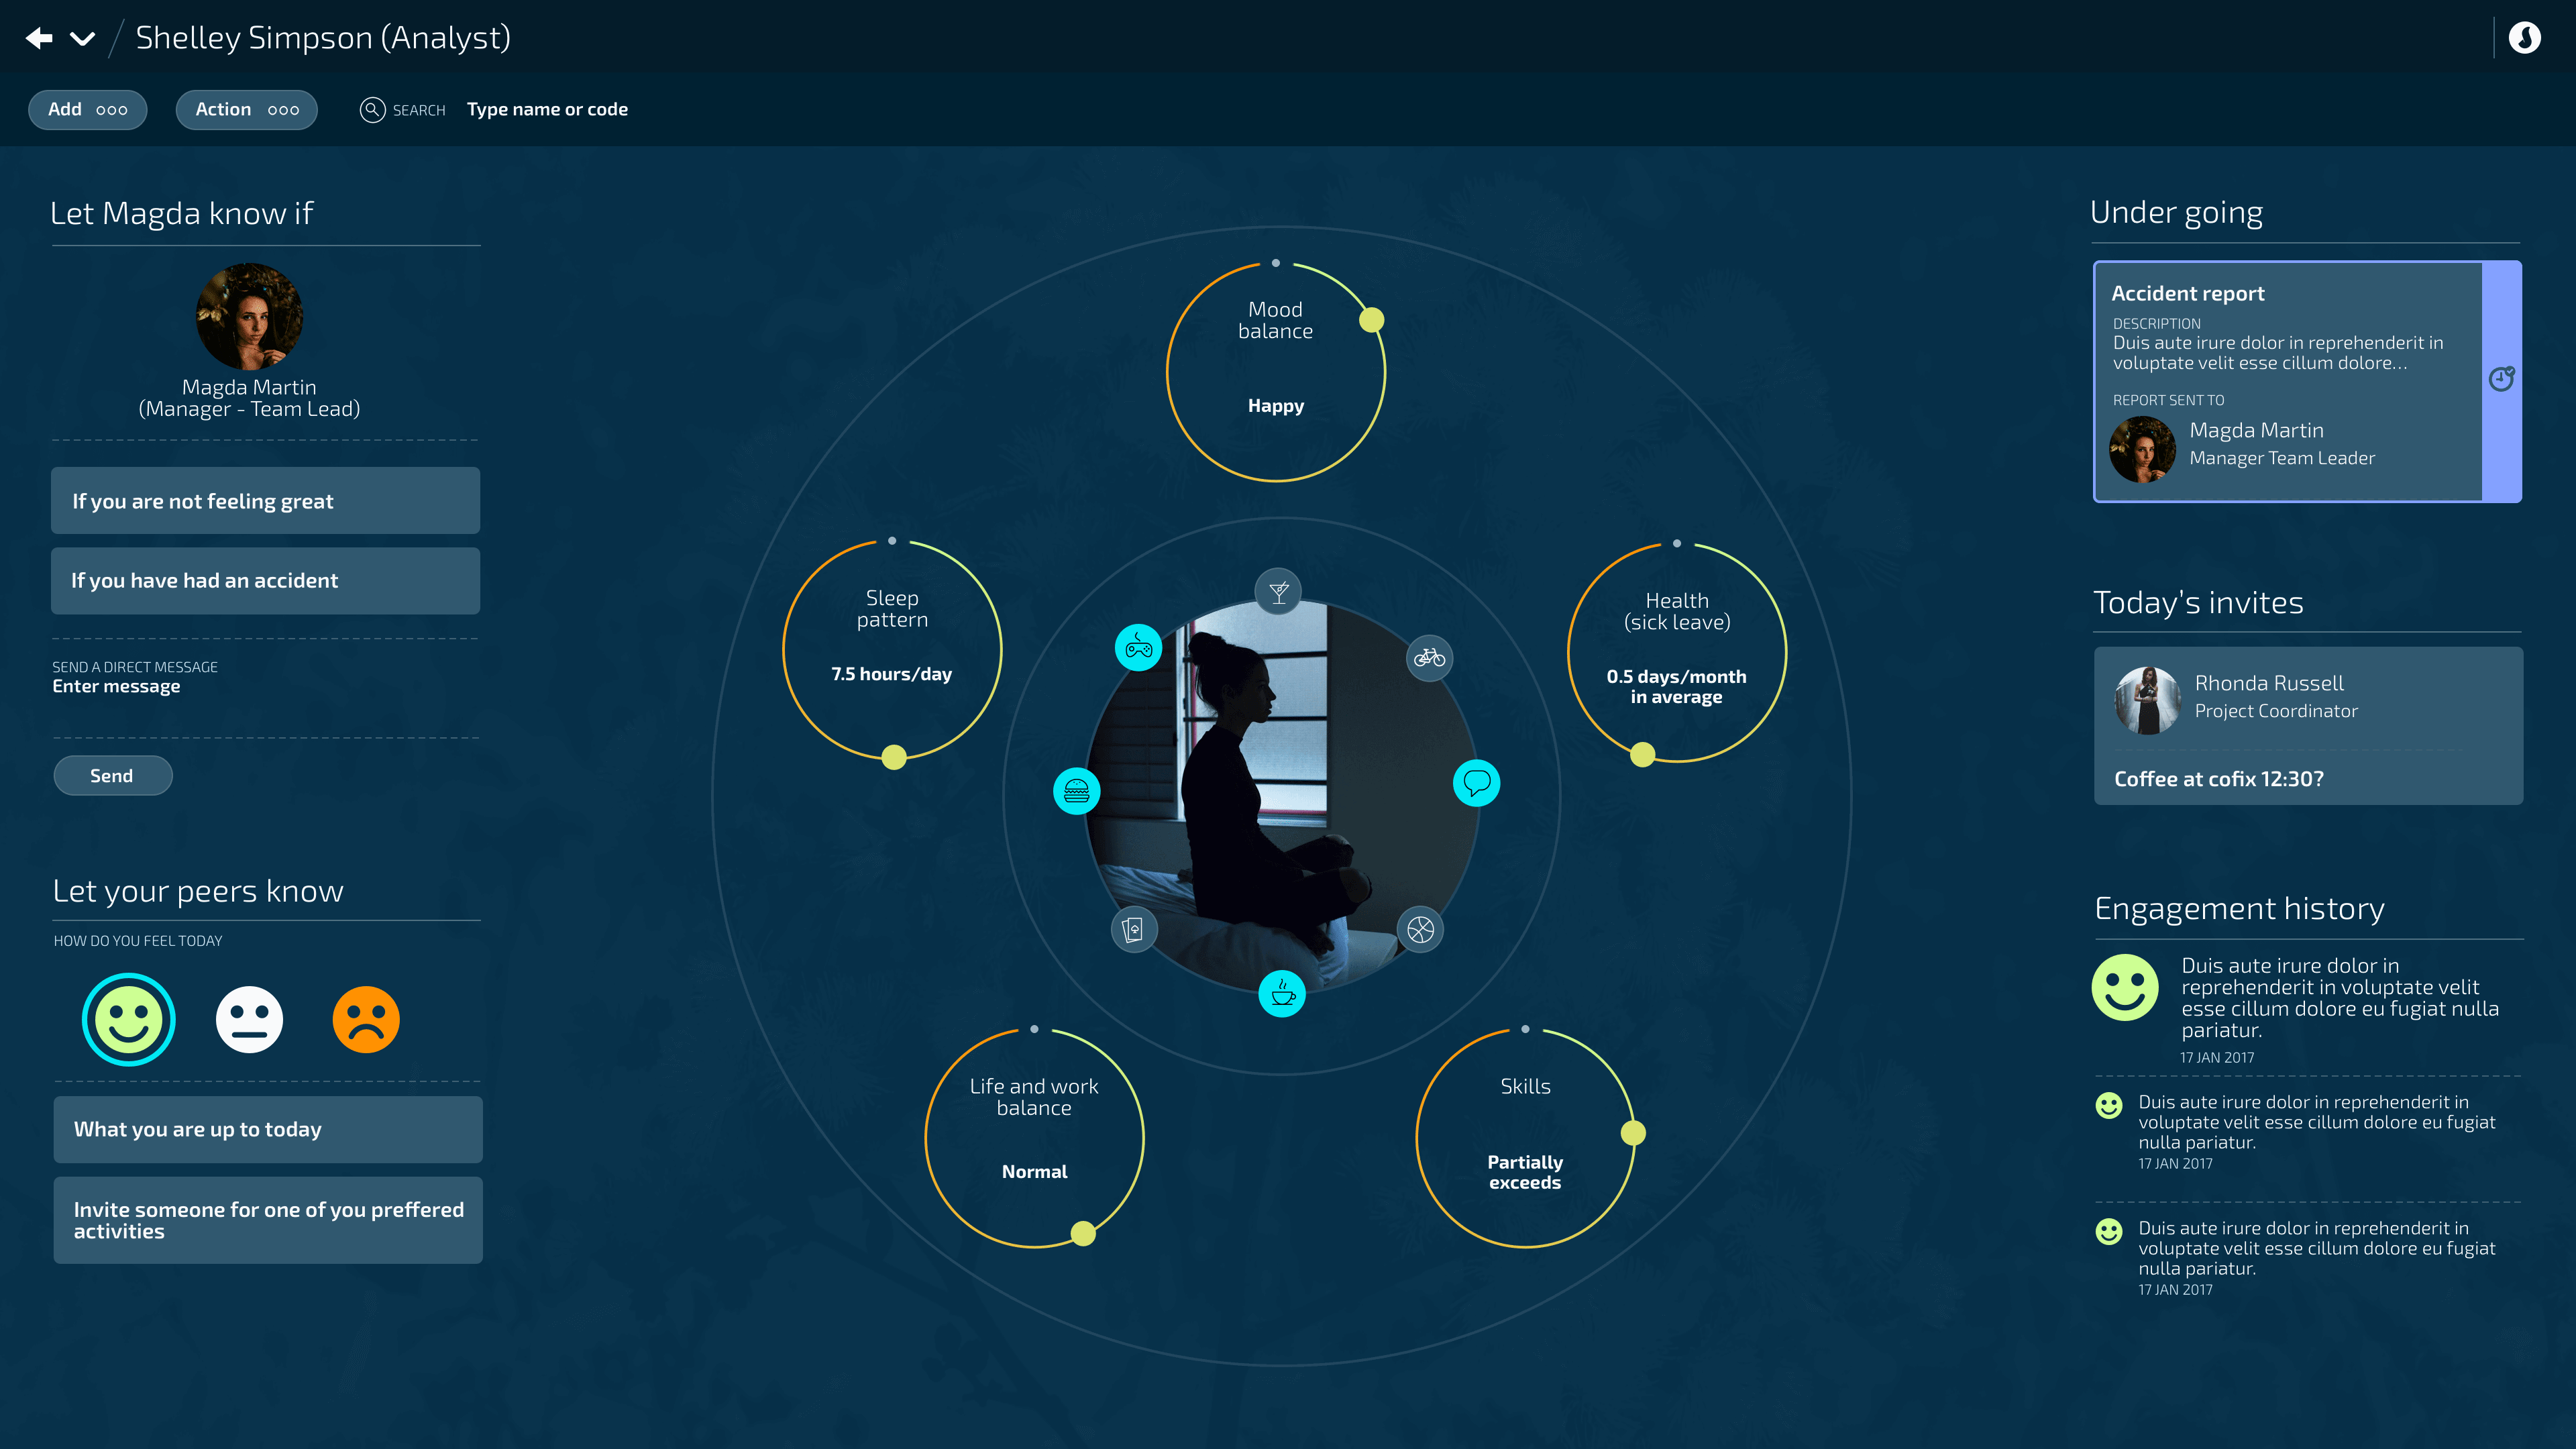Choose 'If you have had an accident'
This screenshot has width=2576, height=1449.
(265, 581)
